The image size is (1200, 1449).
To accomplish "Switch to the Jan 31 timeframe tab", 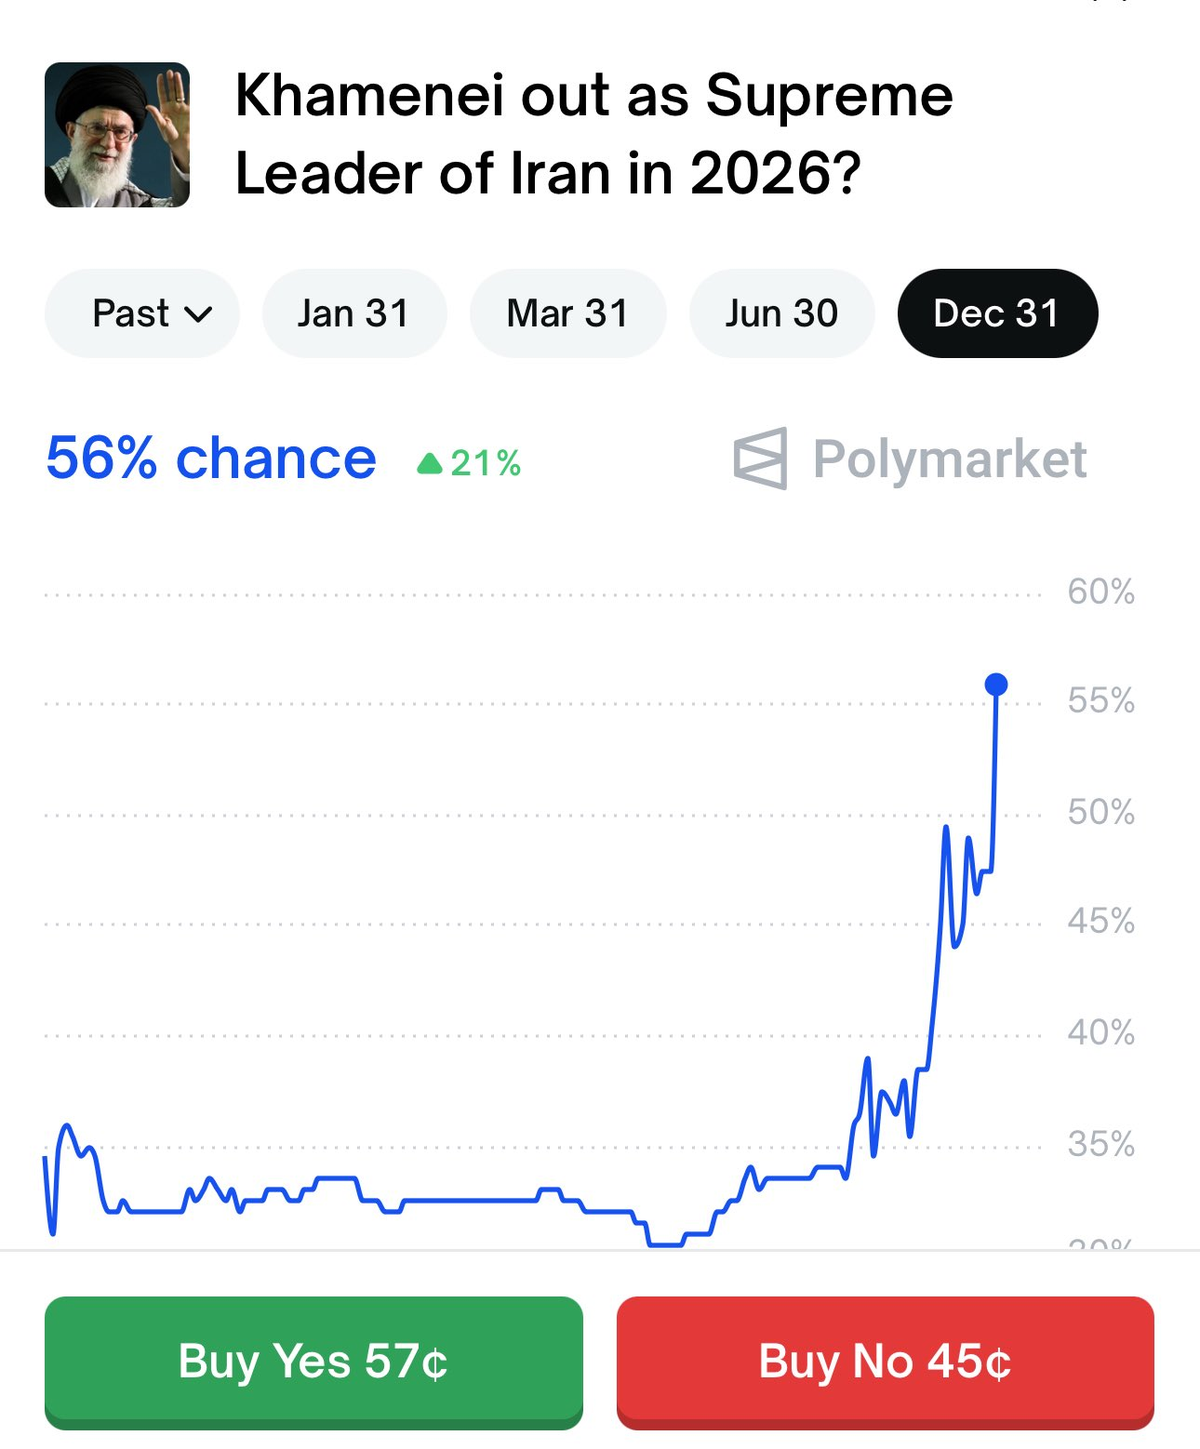I will [x=354, y=313].
